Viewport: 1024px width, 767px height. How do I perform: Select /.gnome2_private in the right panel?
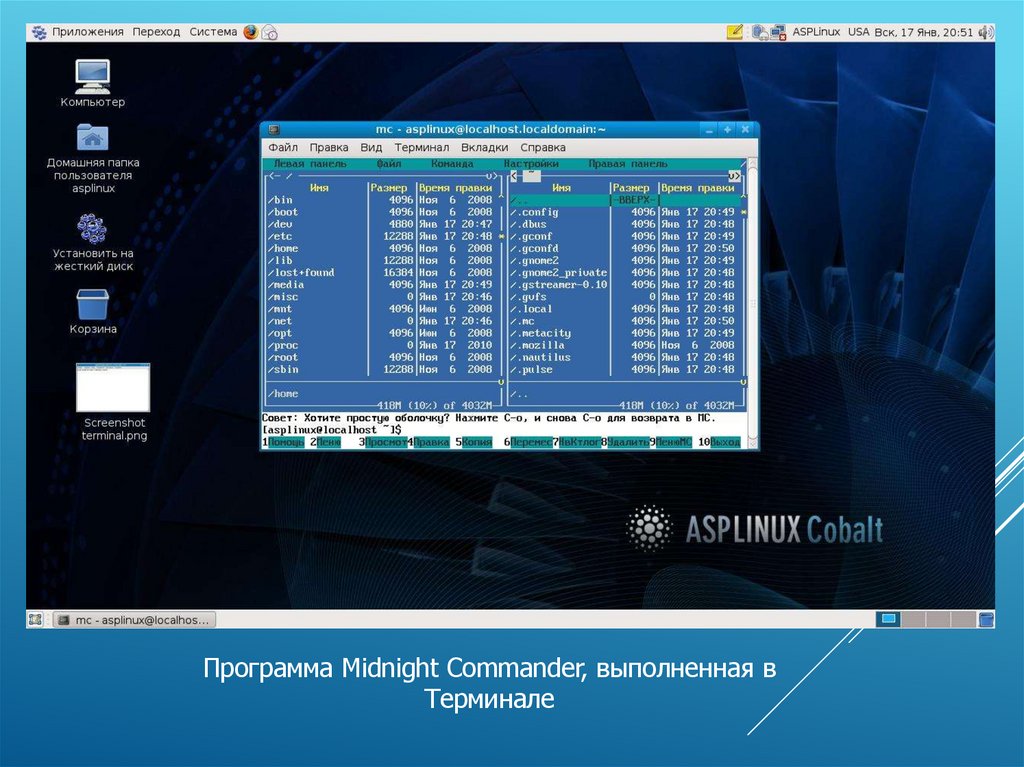(x=625, y=272)
